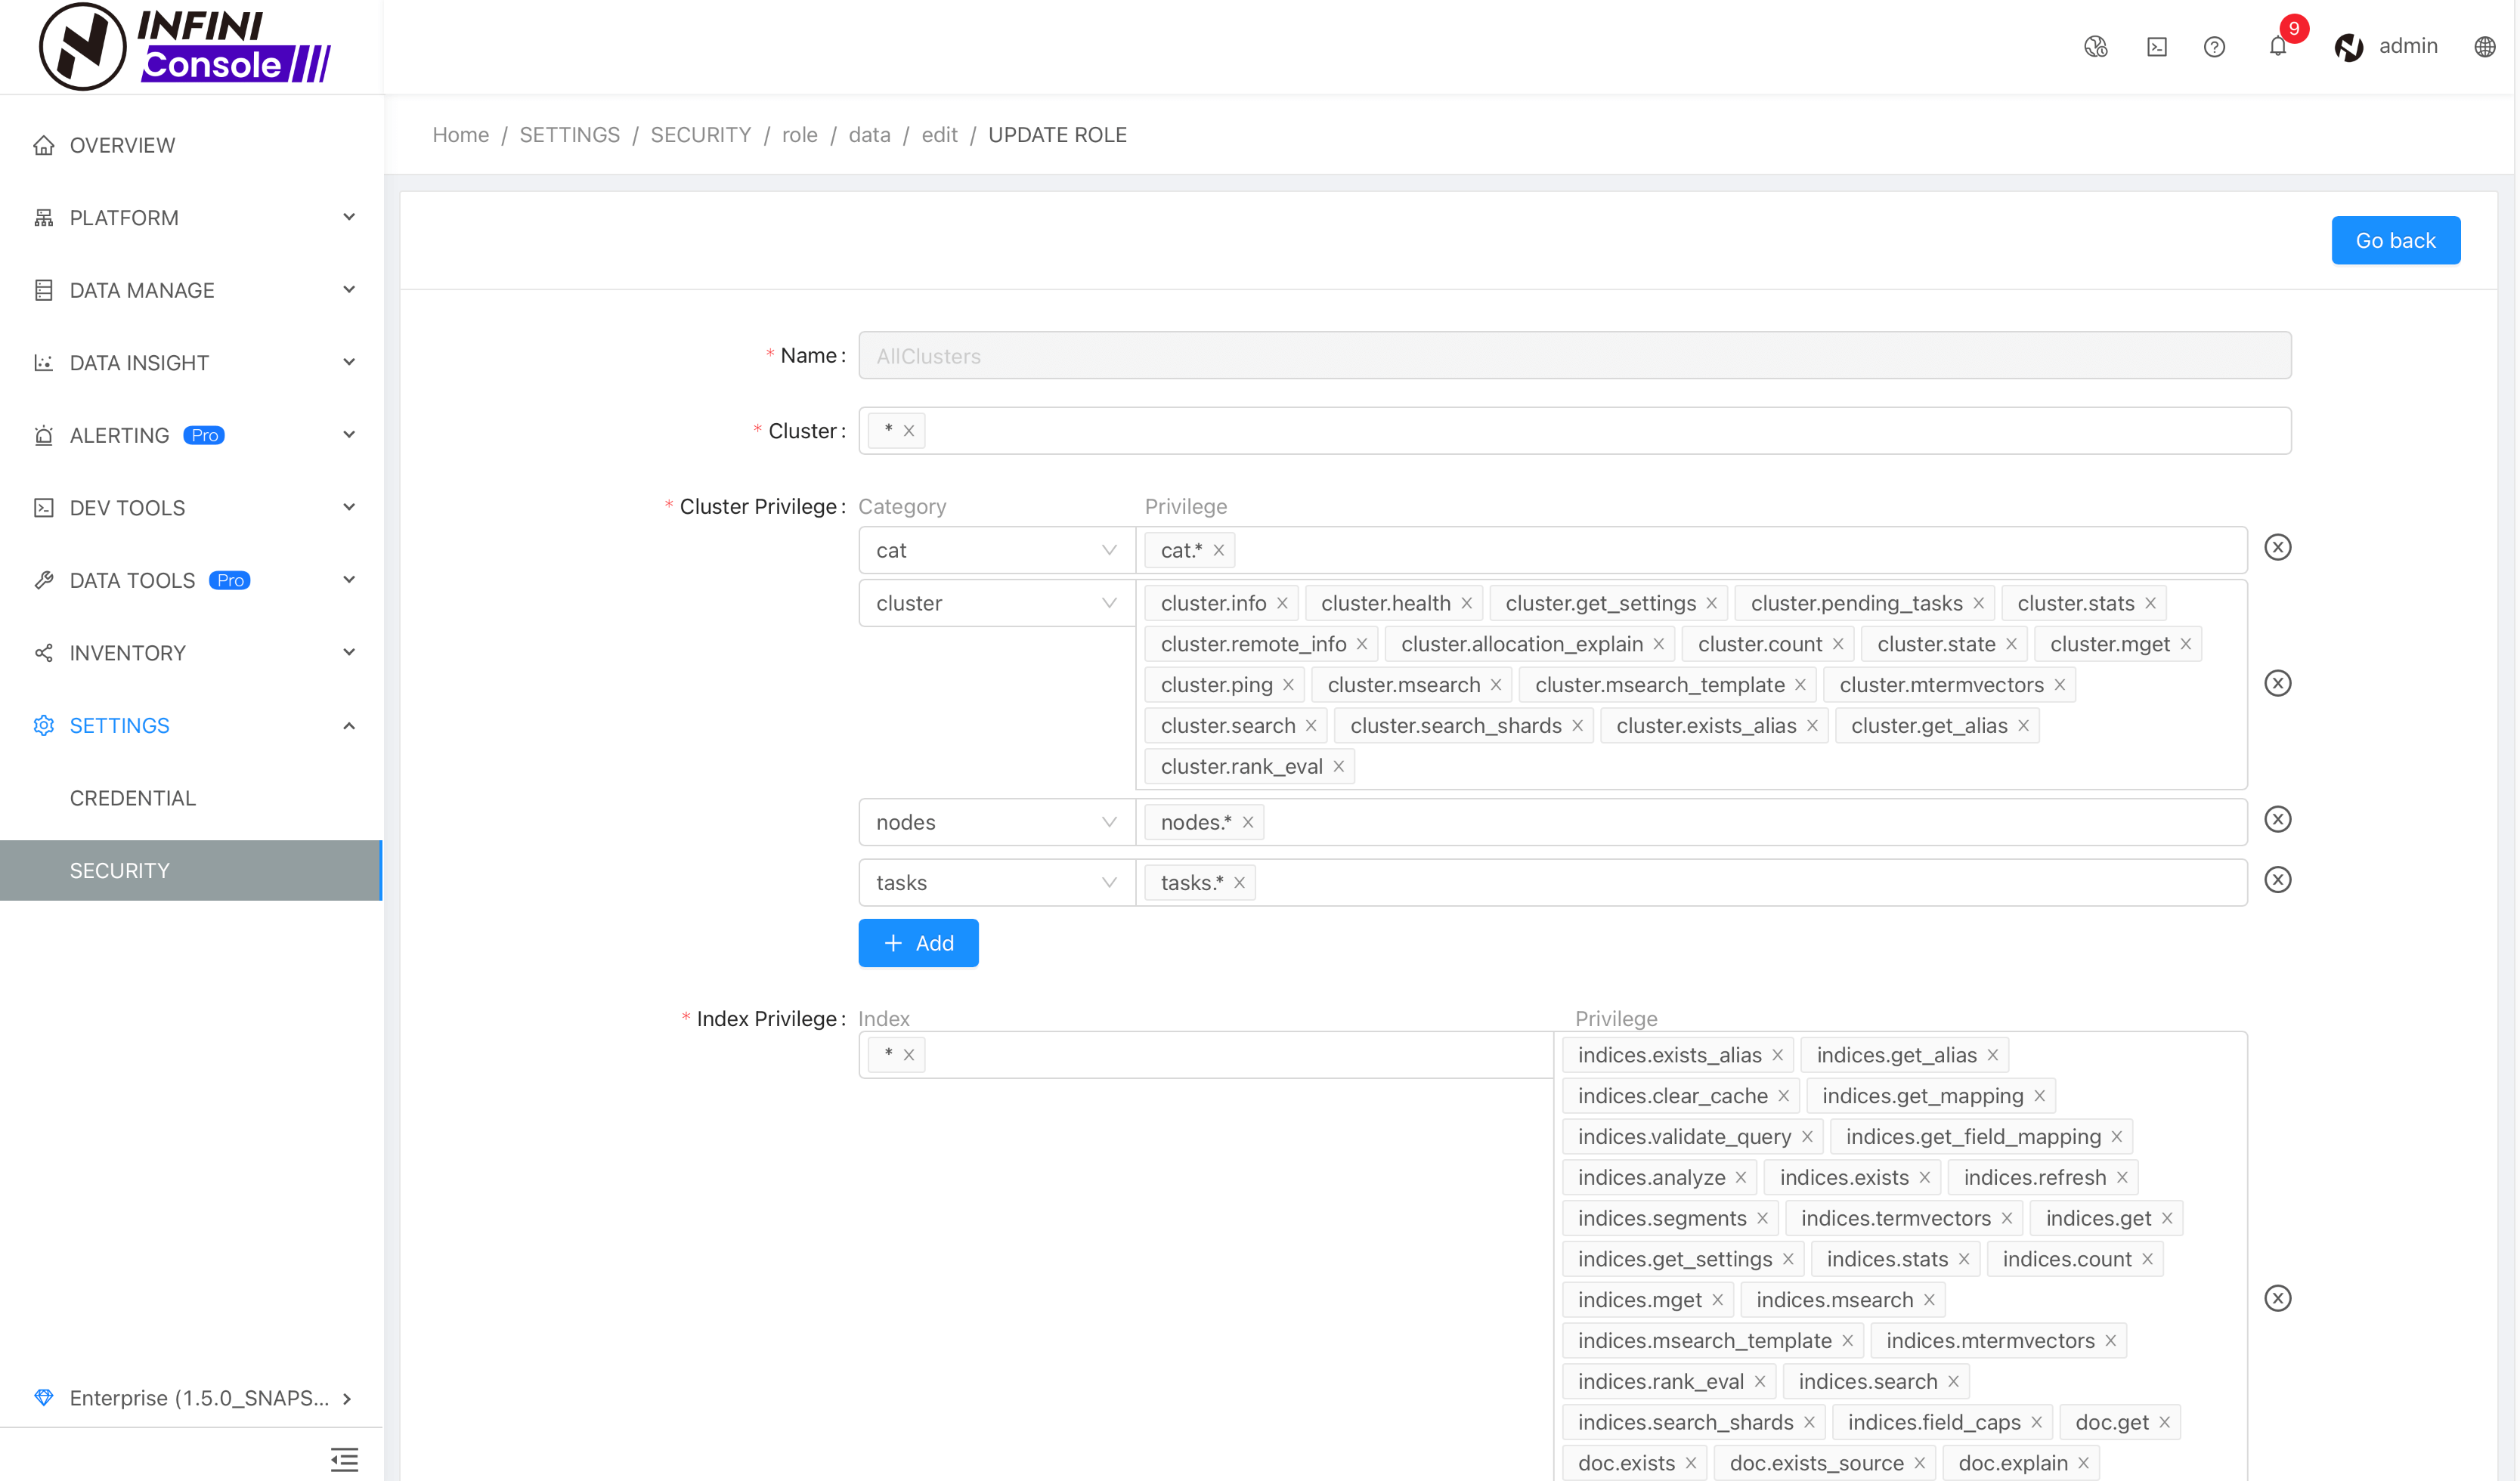Expand the DATA MANAGE menu

point(191,290)
